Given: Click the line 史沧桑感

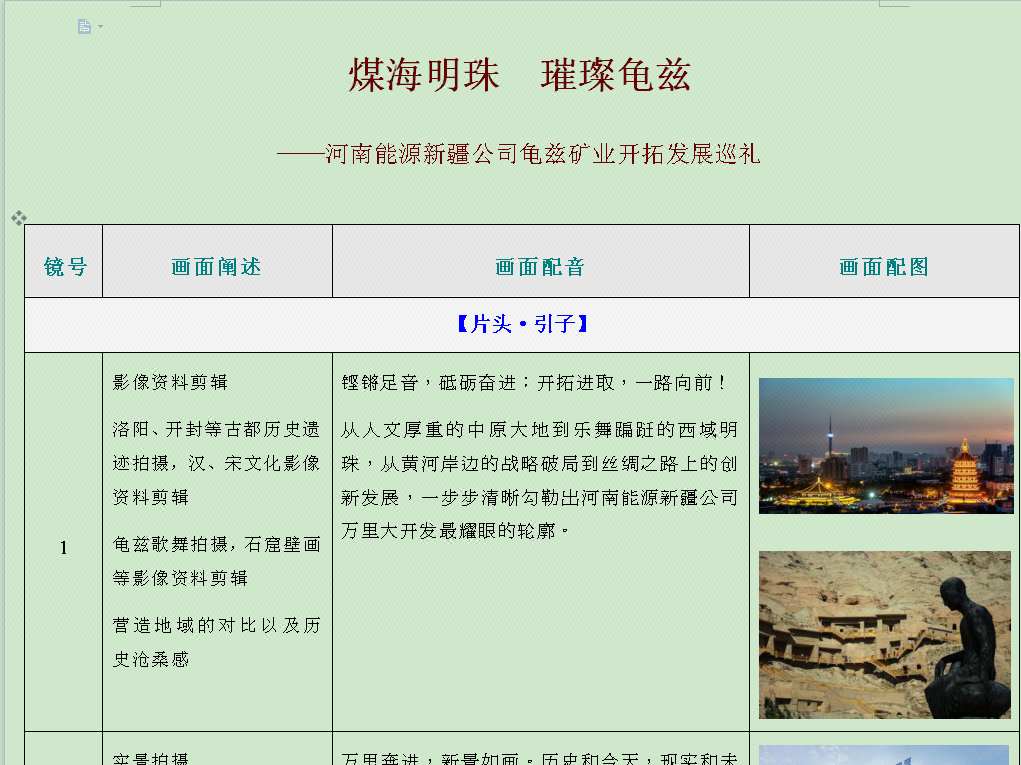Looking at the screenshot, I should pos(150,660).
